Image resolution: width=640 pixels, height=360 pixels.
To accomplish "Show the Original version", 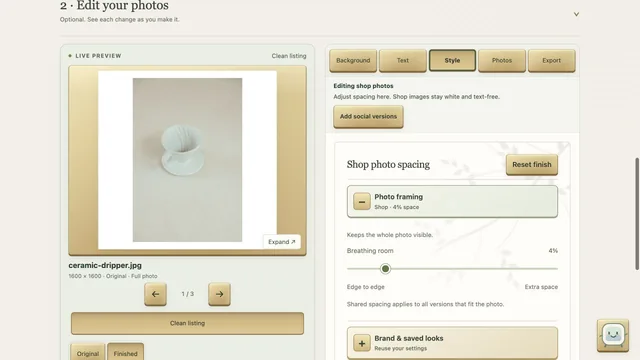I will click(x=88, y=353).
